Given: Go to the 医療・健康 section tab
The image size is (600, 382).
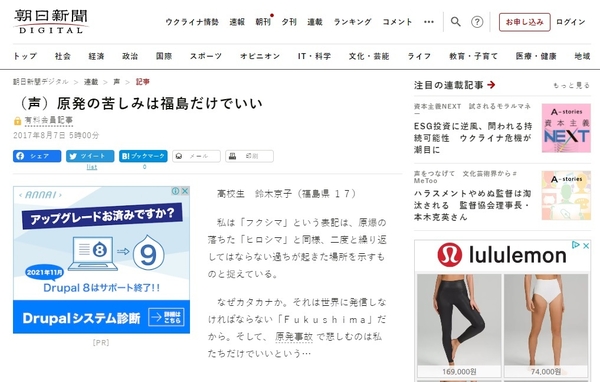Looking at the screenshot, I should coord(536,56).
